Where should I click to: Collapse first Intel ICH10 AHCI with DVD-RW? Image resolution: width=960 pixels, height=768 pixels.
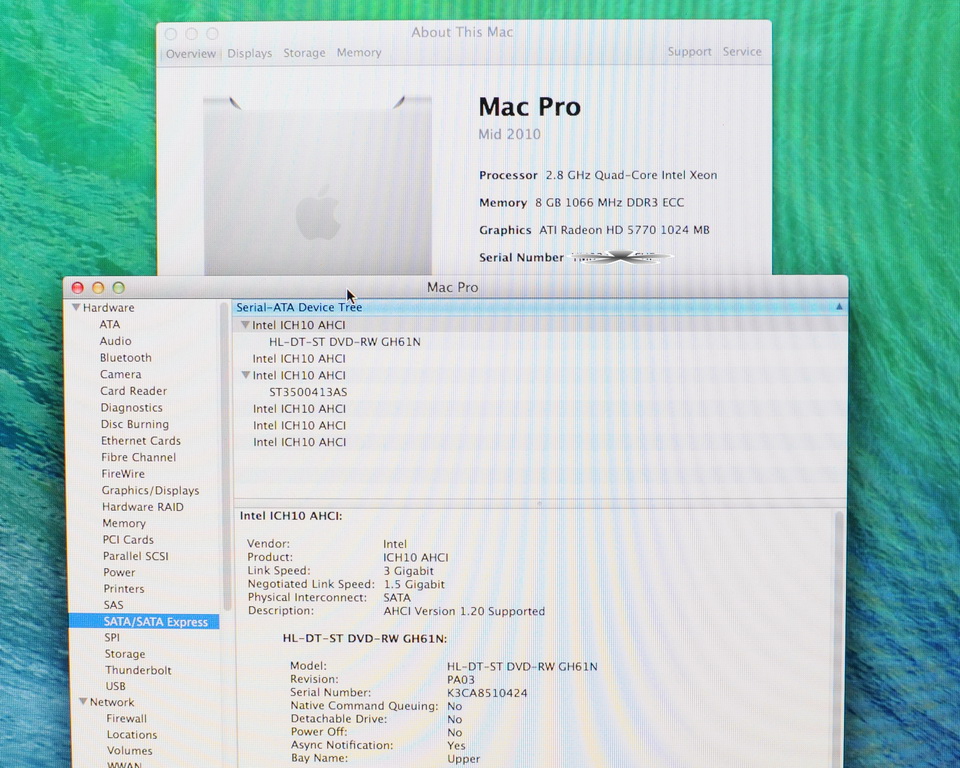[x=245, y=325]
